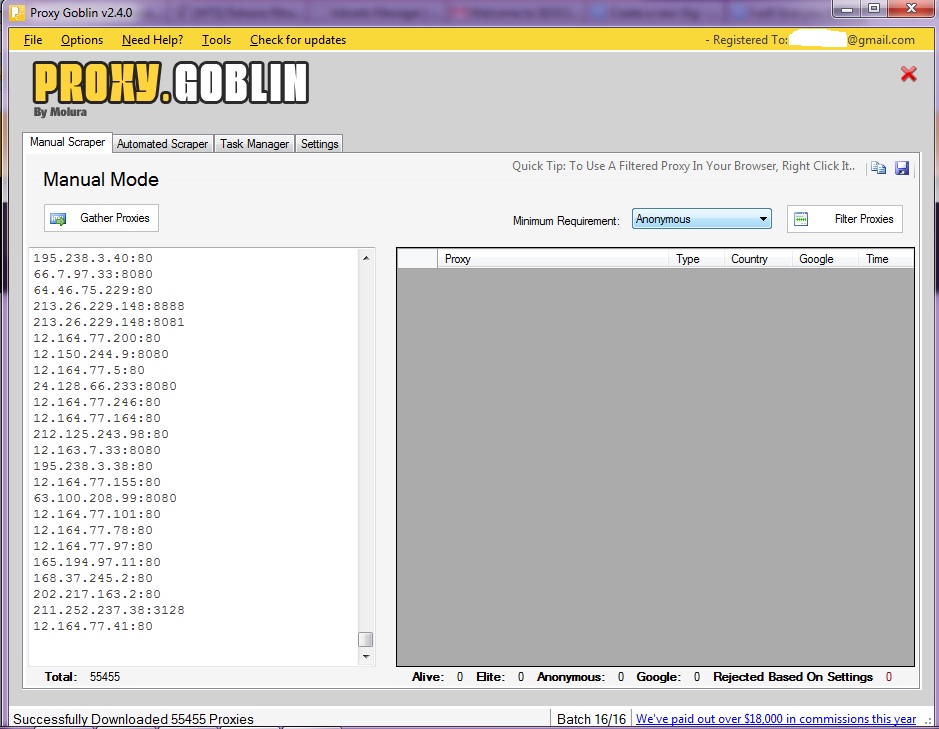Click proxy entry 211.252.237.38:3128
Screen dimensions: 939x729
109,610
